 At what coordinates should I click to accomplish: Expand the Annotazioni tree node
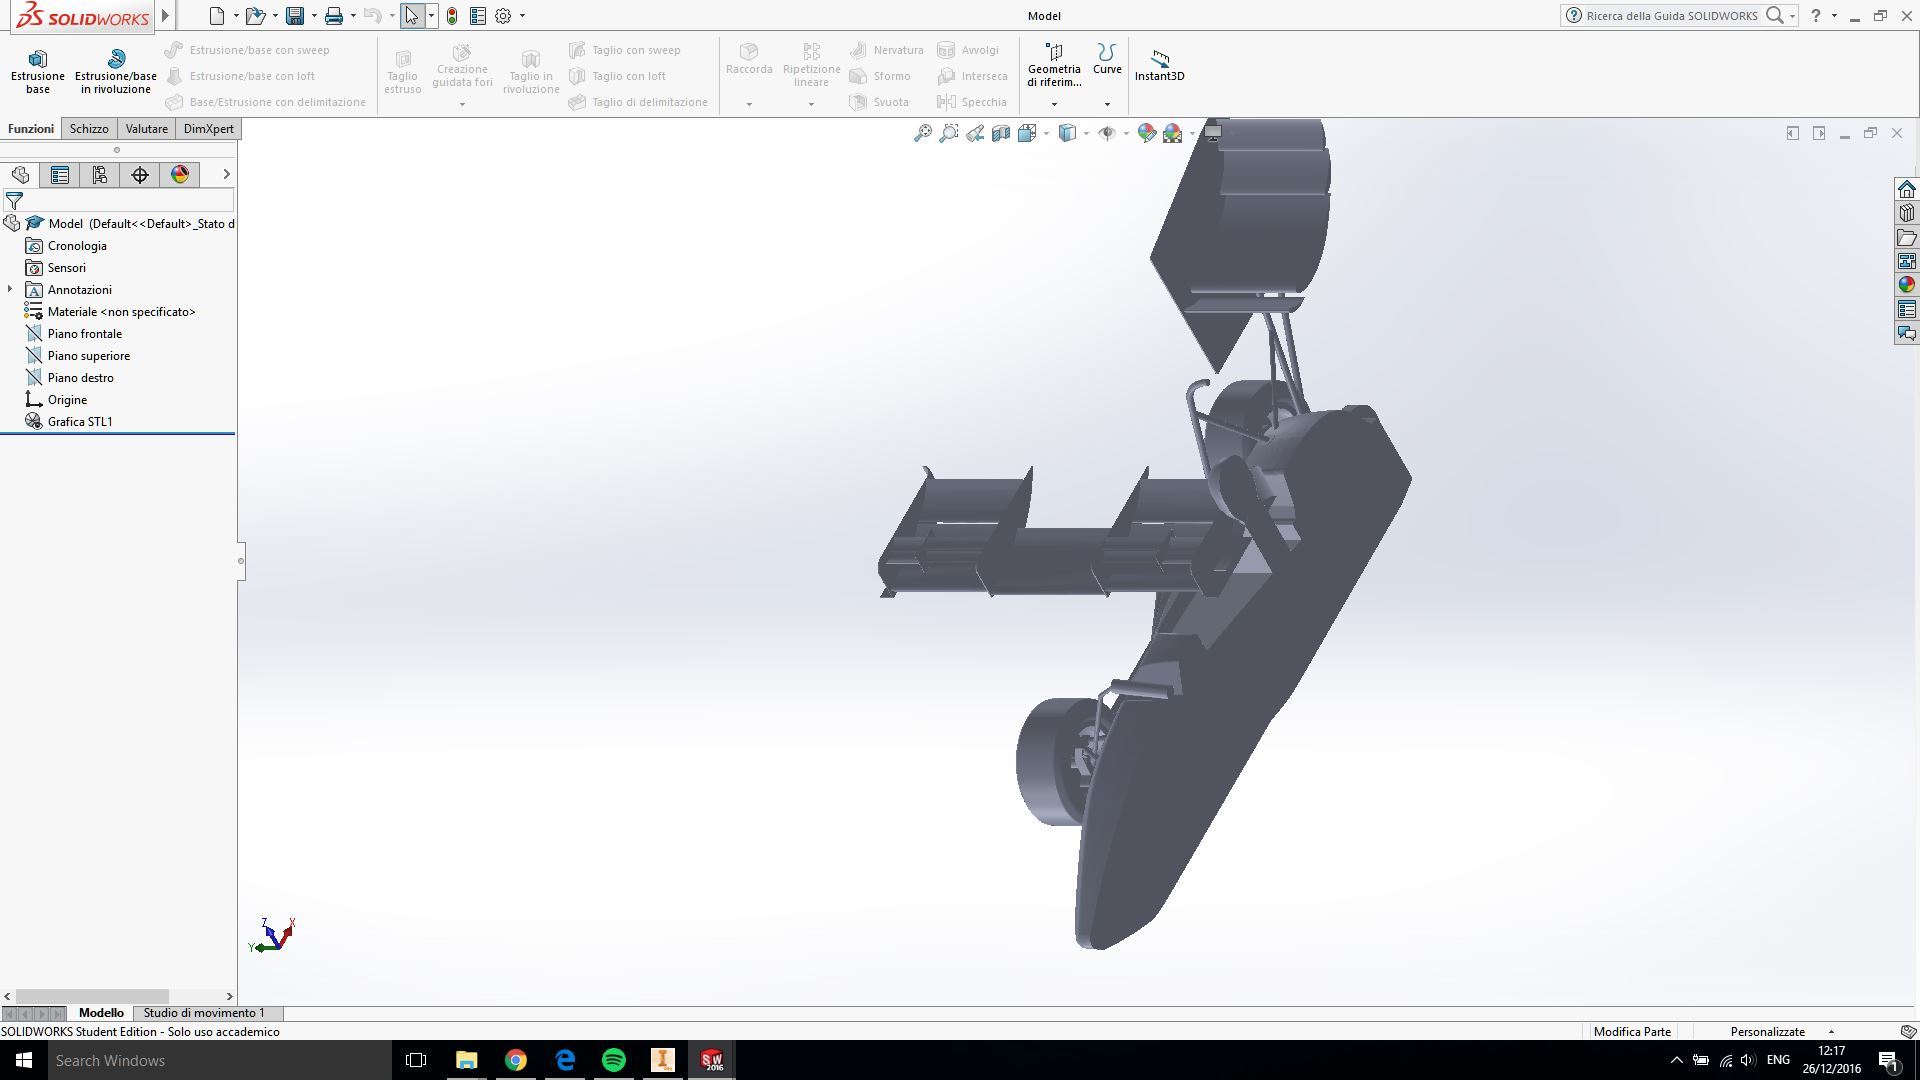pos(10,290)
